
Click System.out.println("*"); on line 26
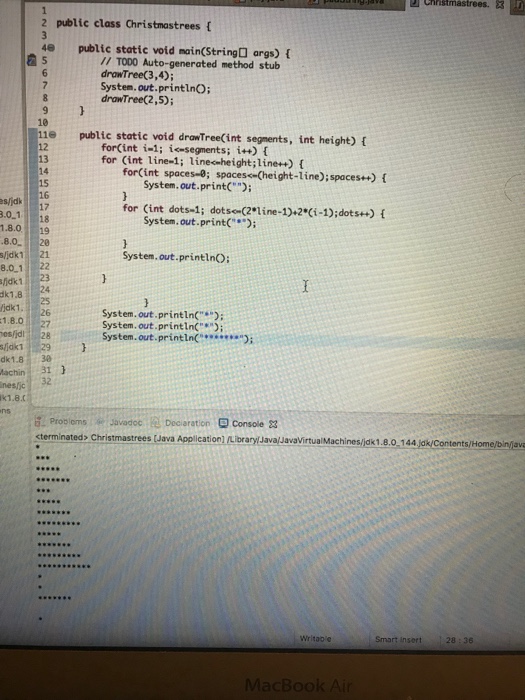point(163,314)
